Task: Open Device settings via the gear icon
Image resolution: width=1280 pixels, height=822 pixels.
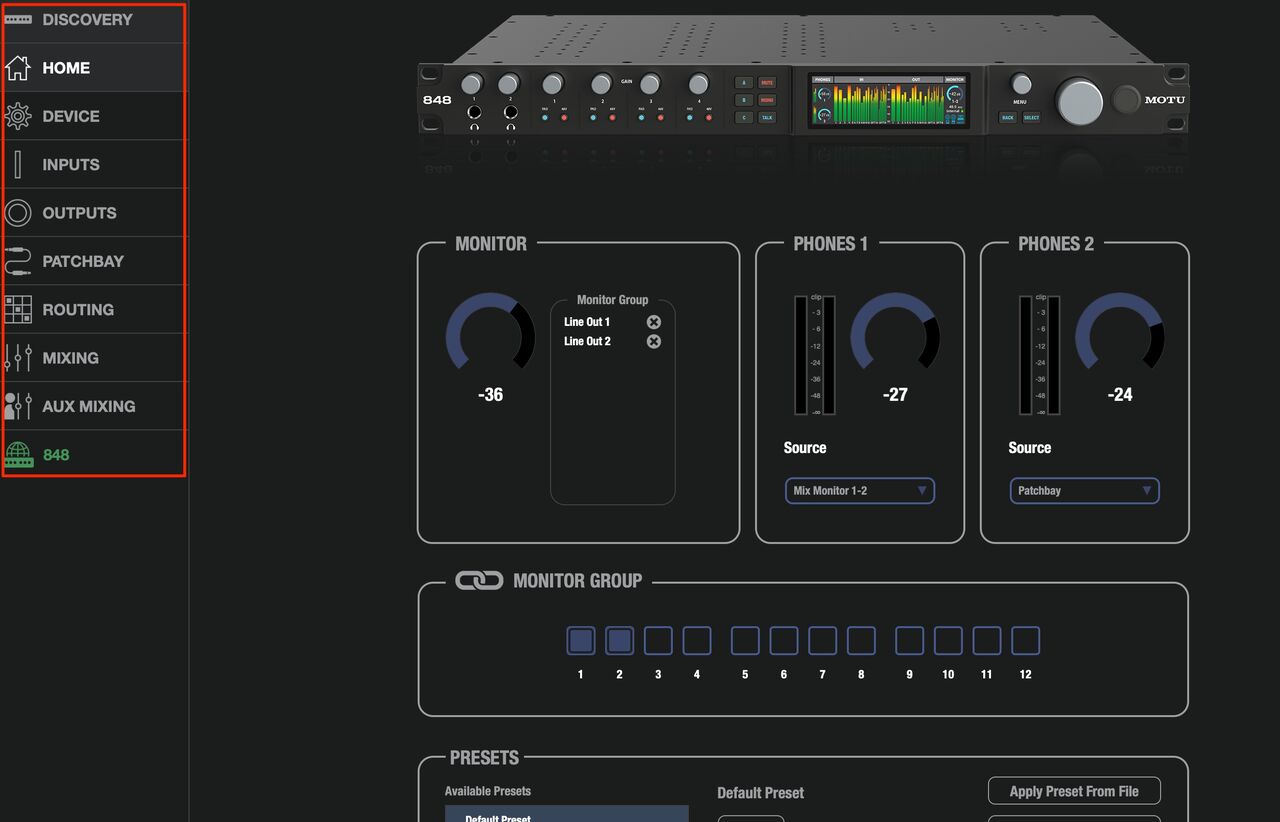Action: (x=18, y=116)
